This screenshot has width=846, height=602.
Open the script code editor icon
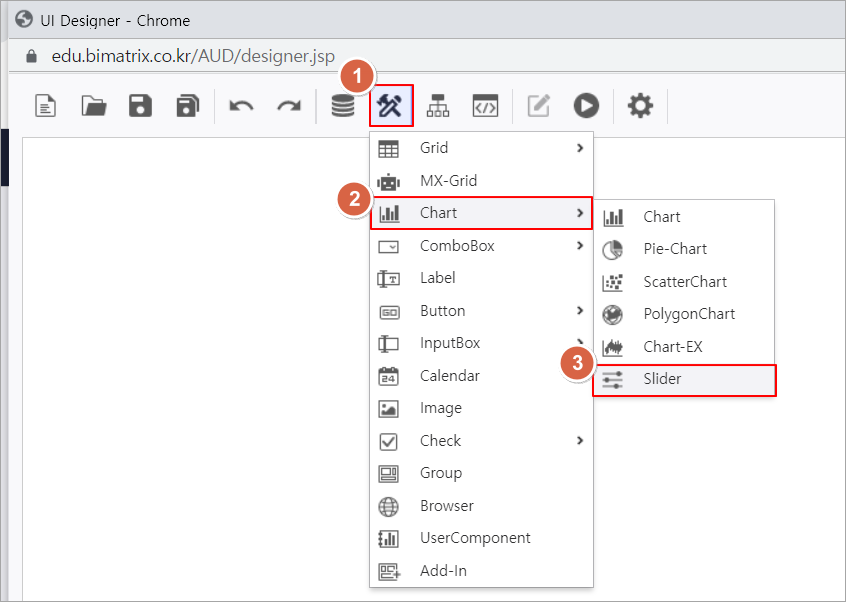coord(485,106)
